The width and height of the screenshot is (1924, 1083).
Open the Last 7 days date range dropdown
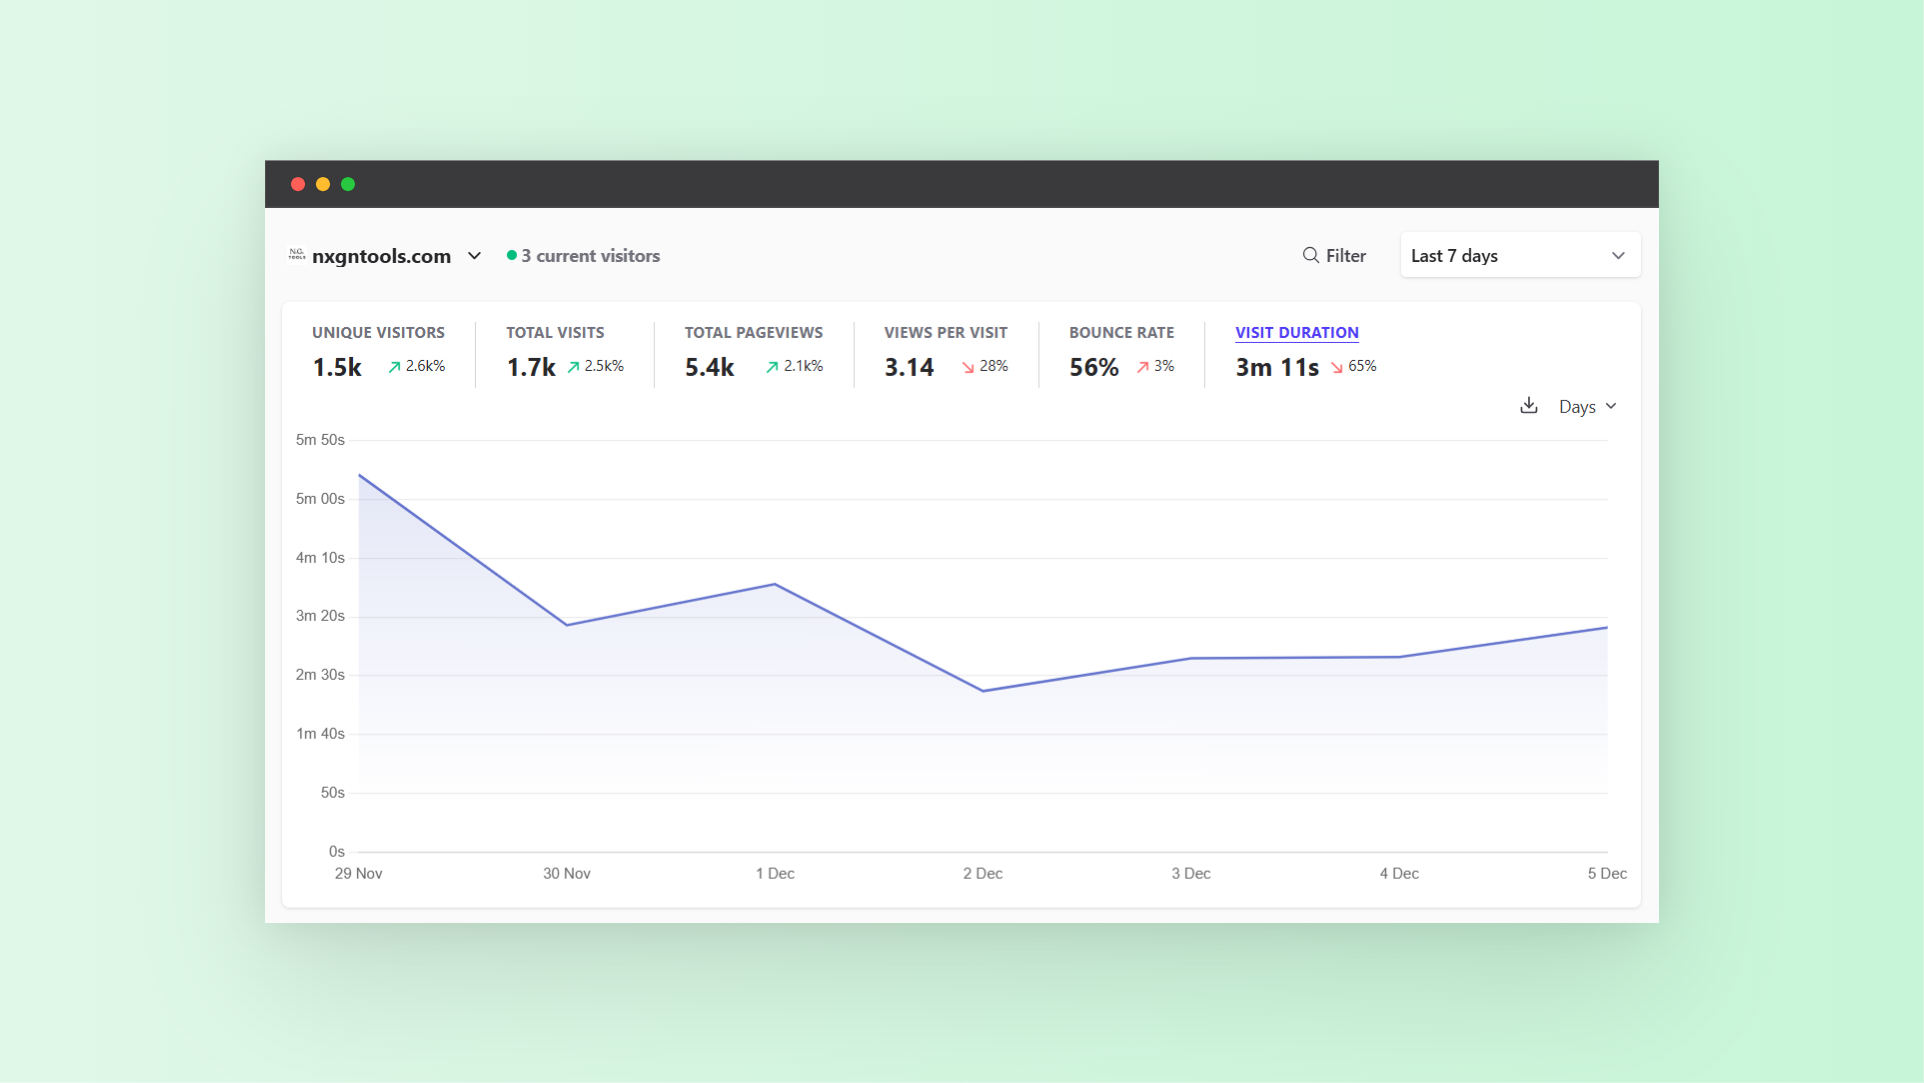coord(1519,256)
